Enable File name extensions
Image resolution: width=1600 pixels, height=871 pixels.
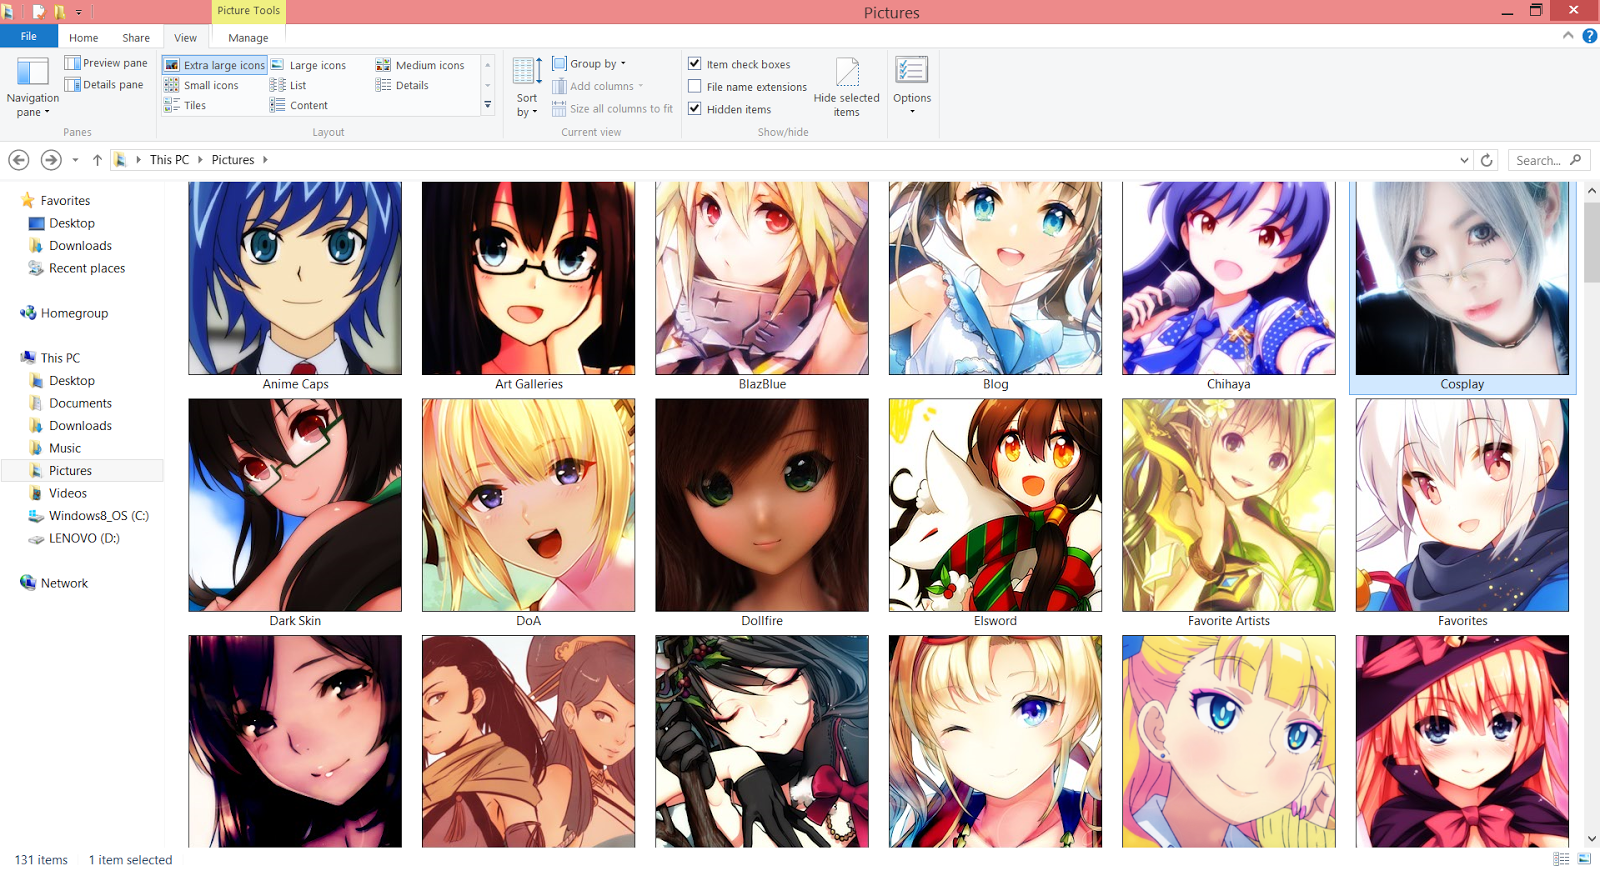pos(695,86)
